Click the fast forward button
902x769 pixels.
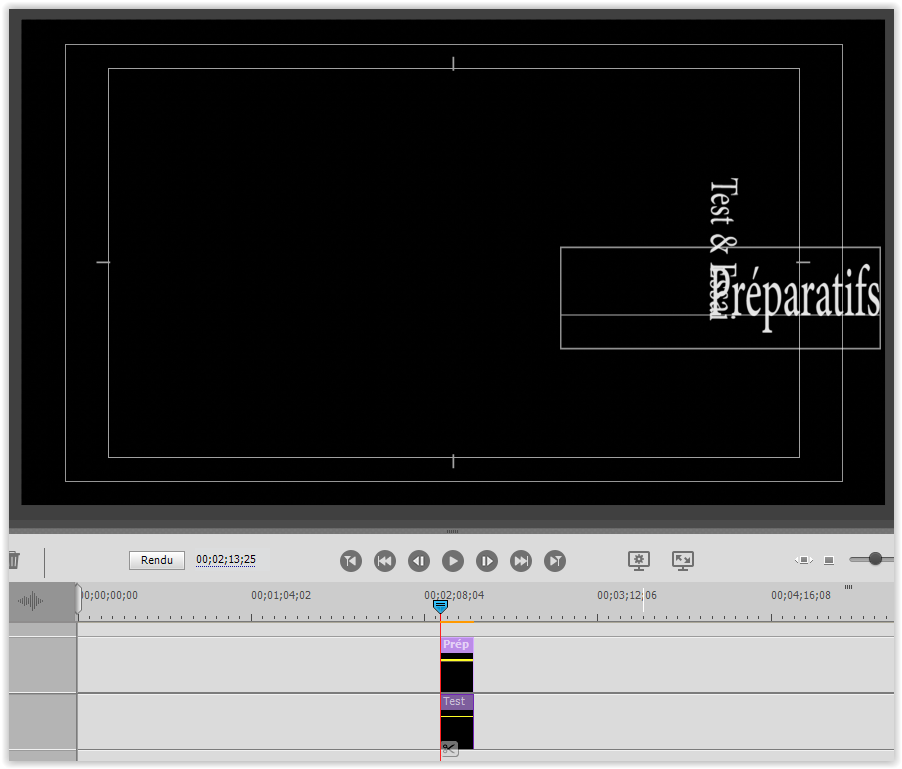click(x=521, y=561)
